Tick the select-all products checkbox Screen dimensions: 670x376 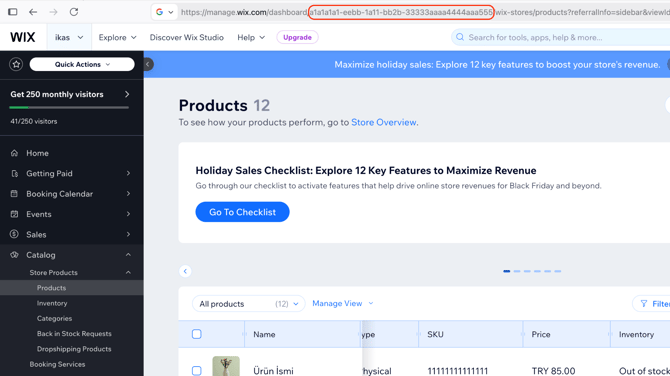click(197, 334)
